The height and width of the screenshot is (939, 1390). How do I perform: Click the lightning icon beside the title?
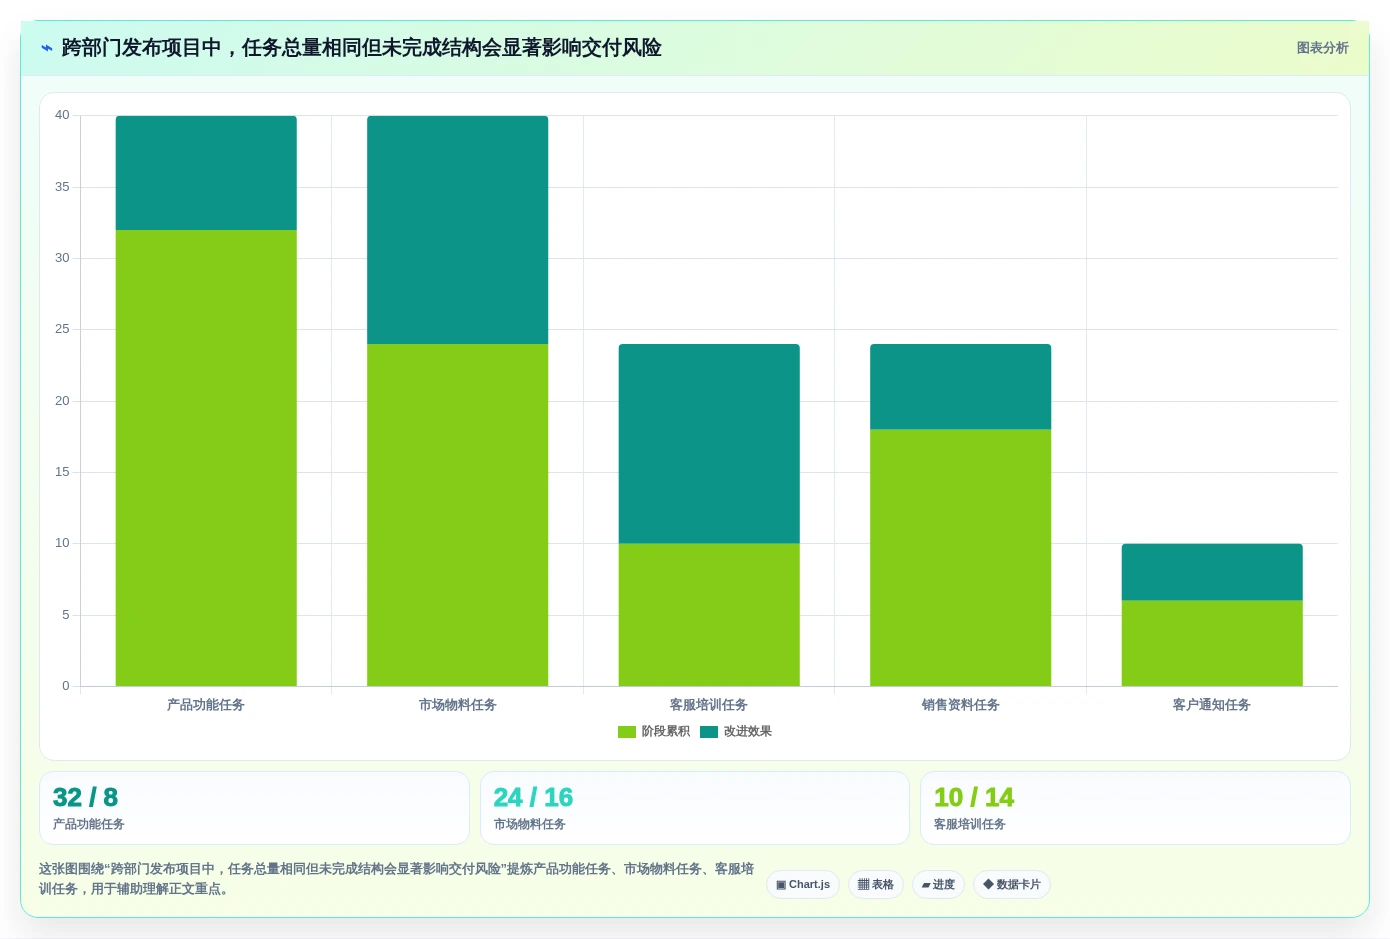coord(47,48)
